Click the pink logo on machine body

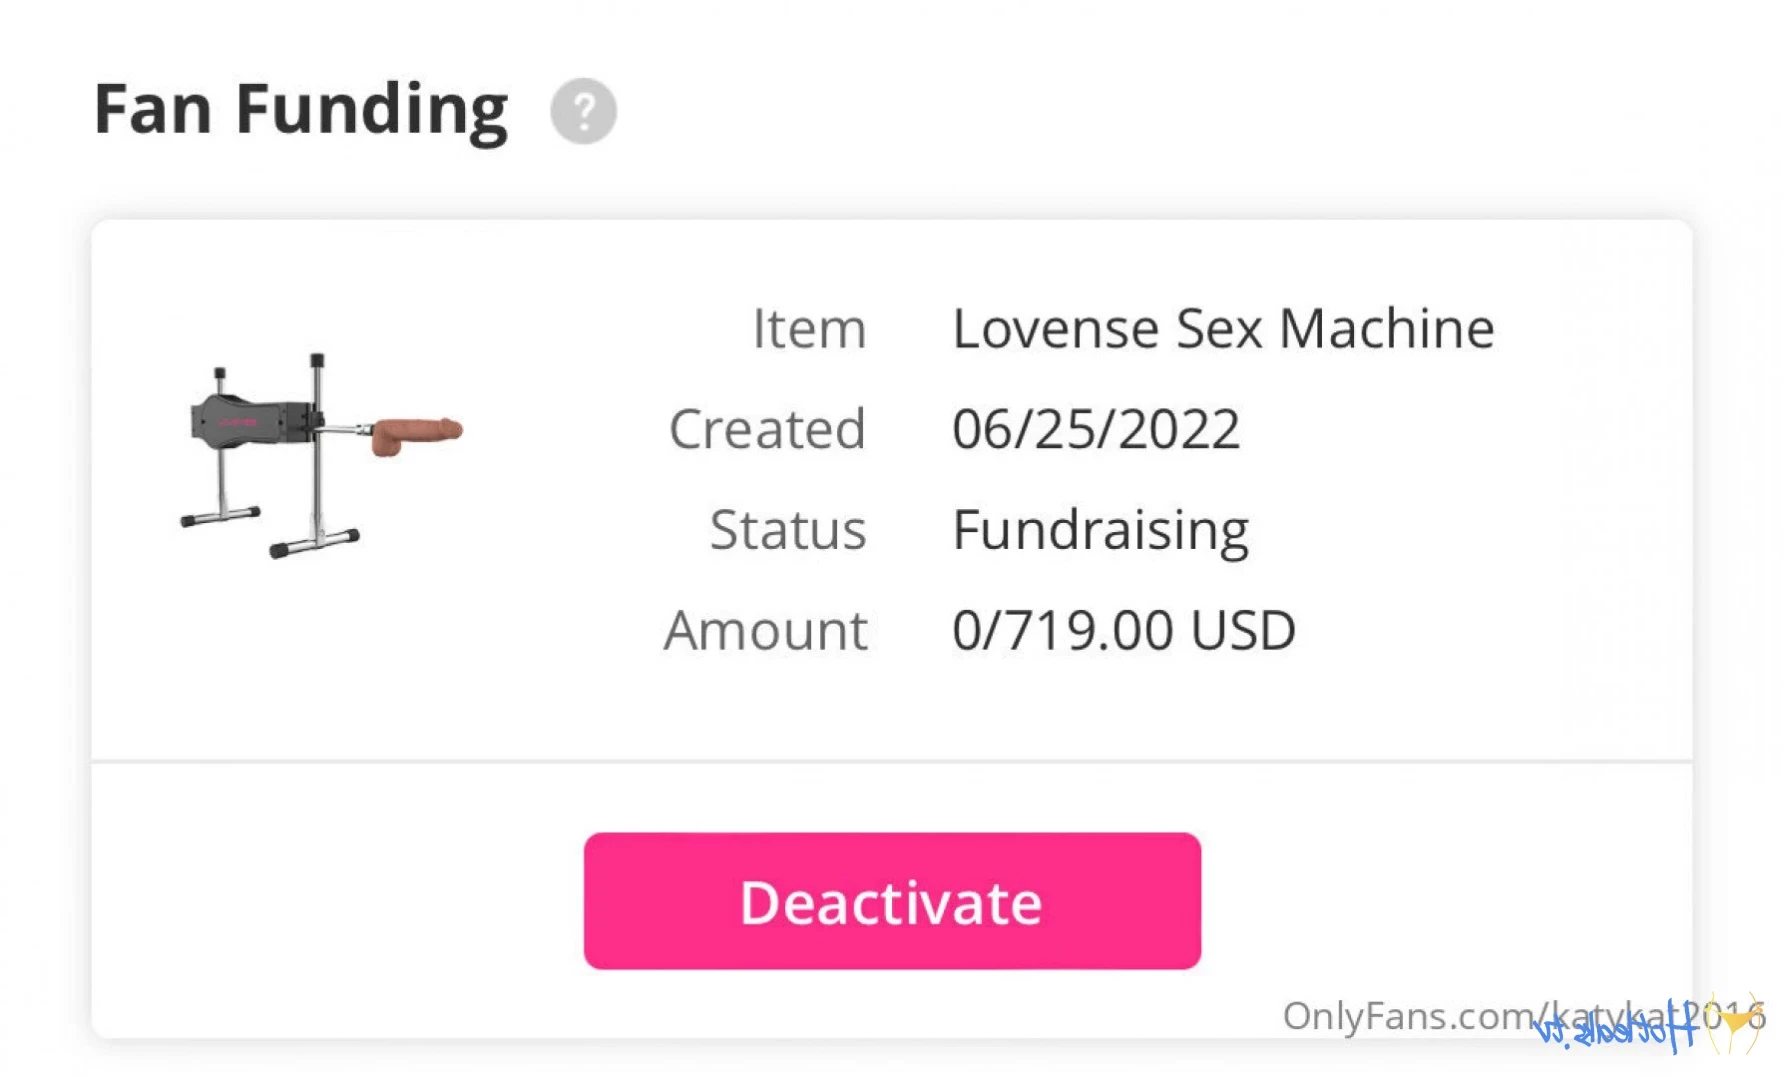pyautogui.click(x=238, y=423)
